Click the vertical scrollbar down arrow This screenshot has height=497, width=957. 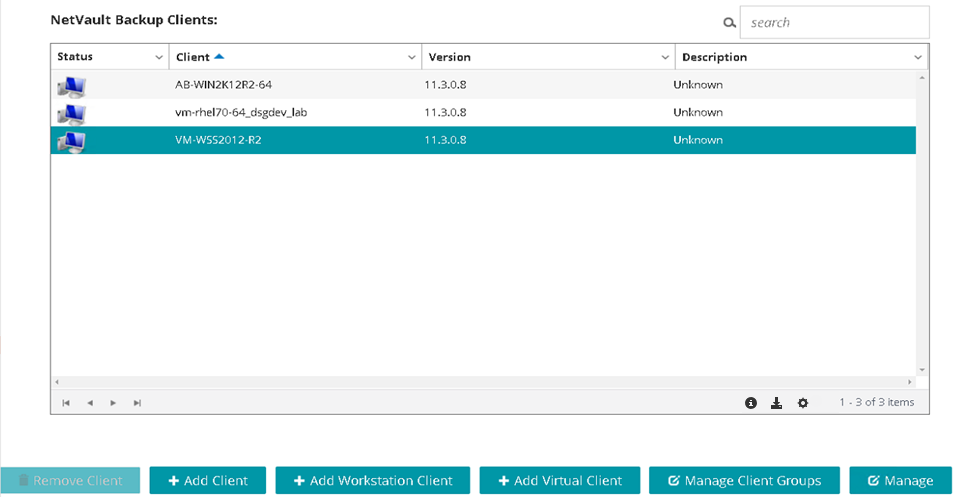pos(922,370)
